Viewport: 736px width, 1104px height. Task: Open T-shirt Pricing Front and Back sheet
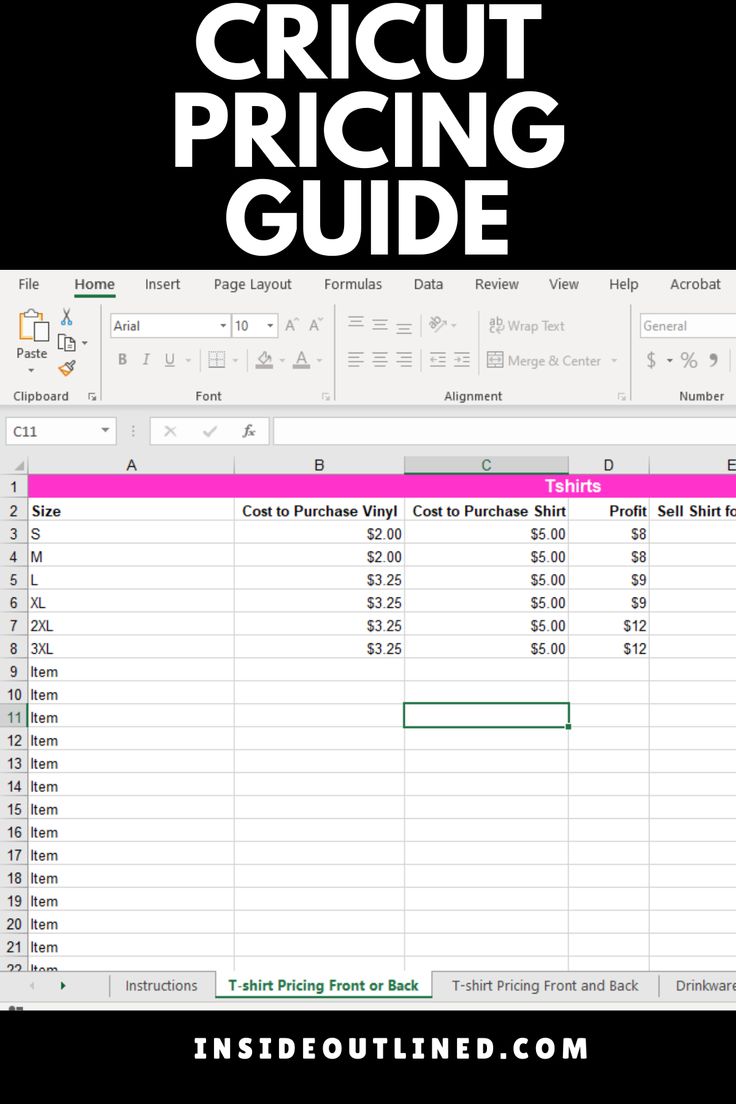(545, 985)
